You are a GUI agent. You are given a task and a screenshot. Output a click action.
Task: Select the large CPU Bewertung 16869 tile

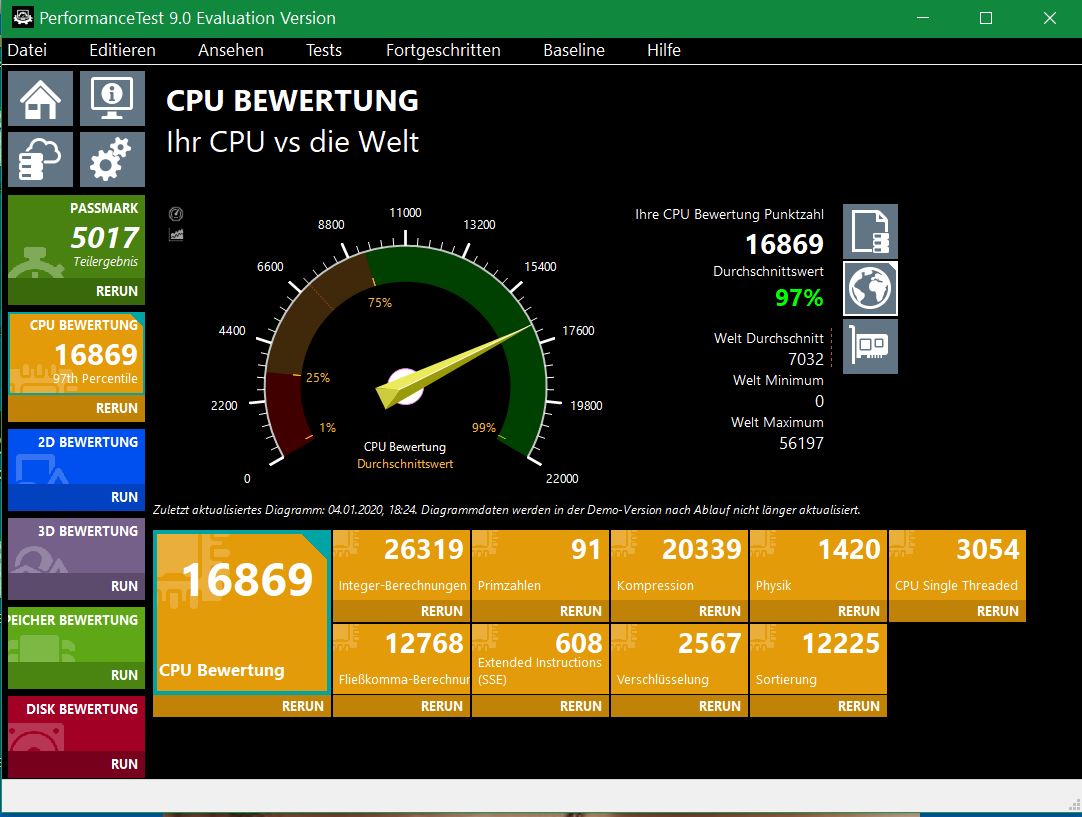(242, 612)
